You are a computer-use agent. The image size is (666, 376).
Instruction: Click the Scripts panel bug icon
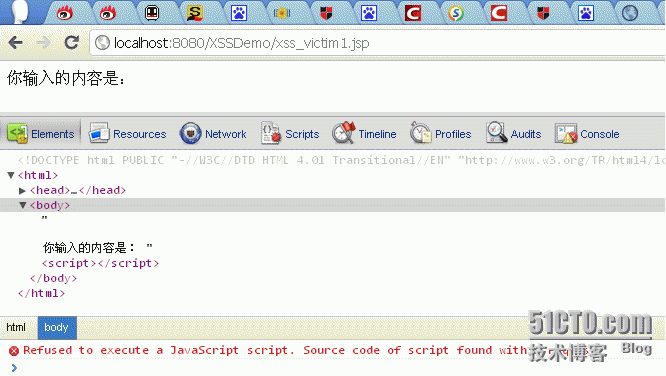[271, 134]
